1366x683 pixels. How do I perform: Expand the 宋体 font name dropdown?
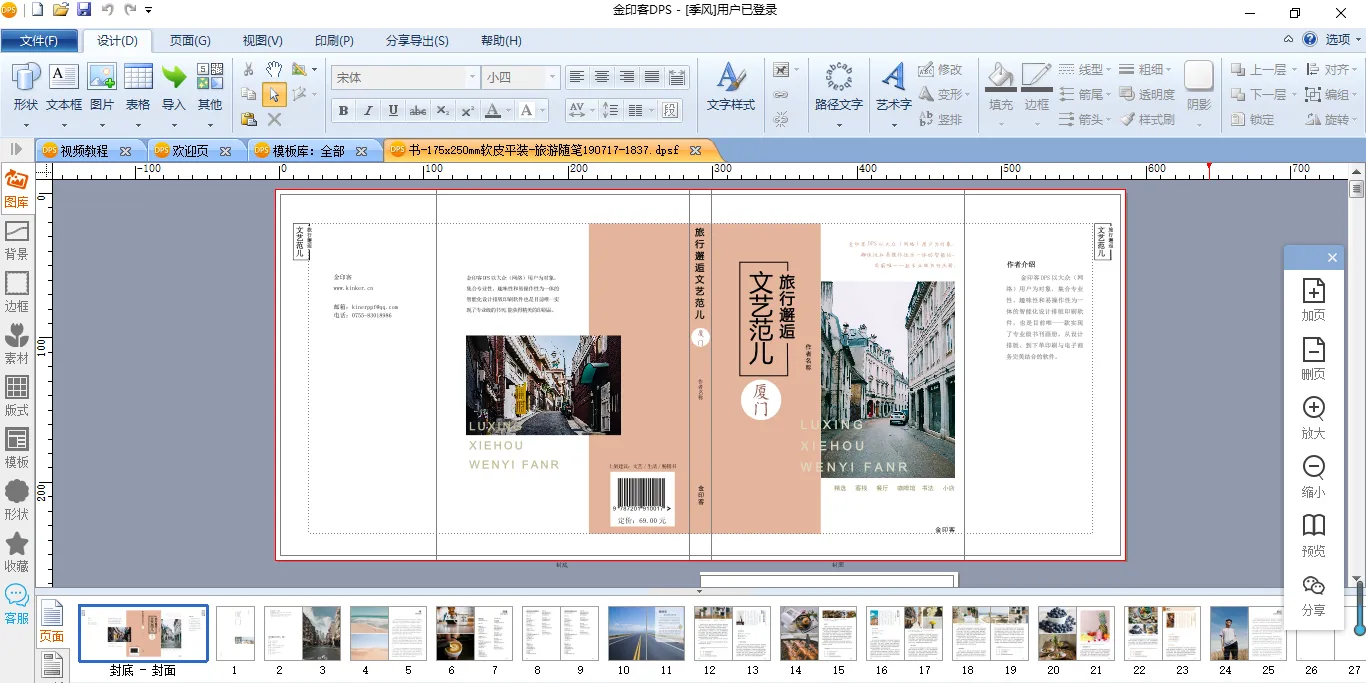[x=472, y=77]
